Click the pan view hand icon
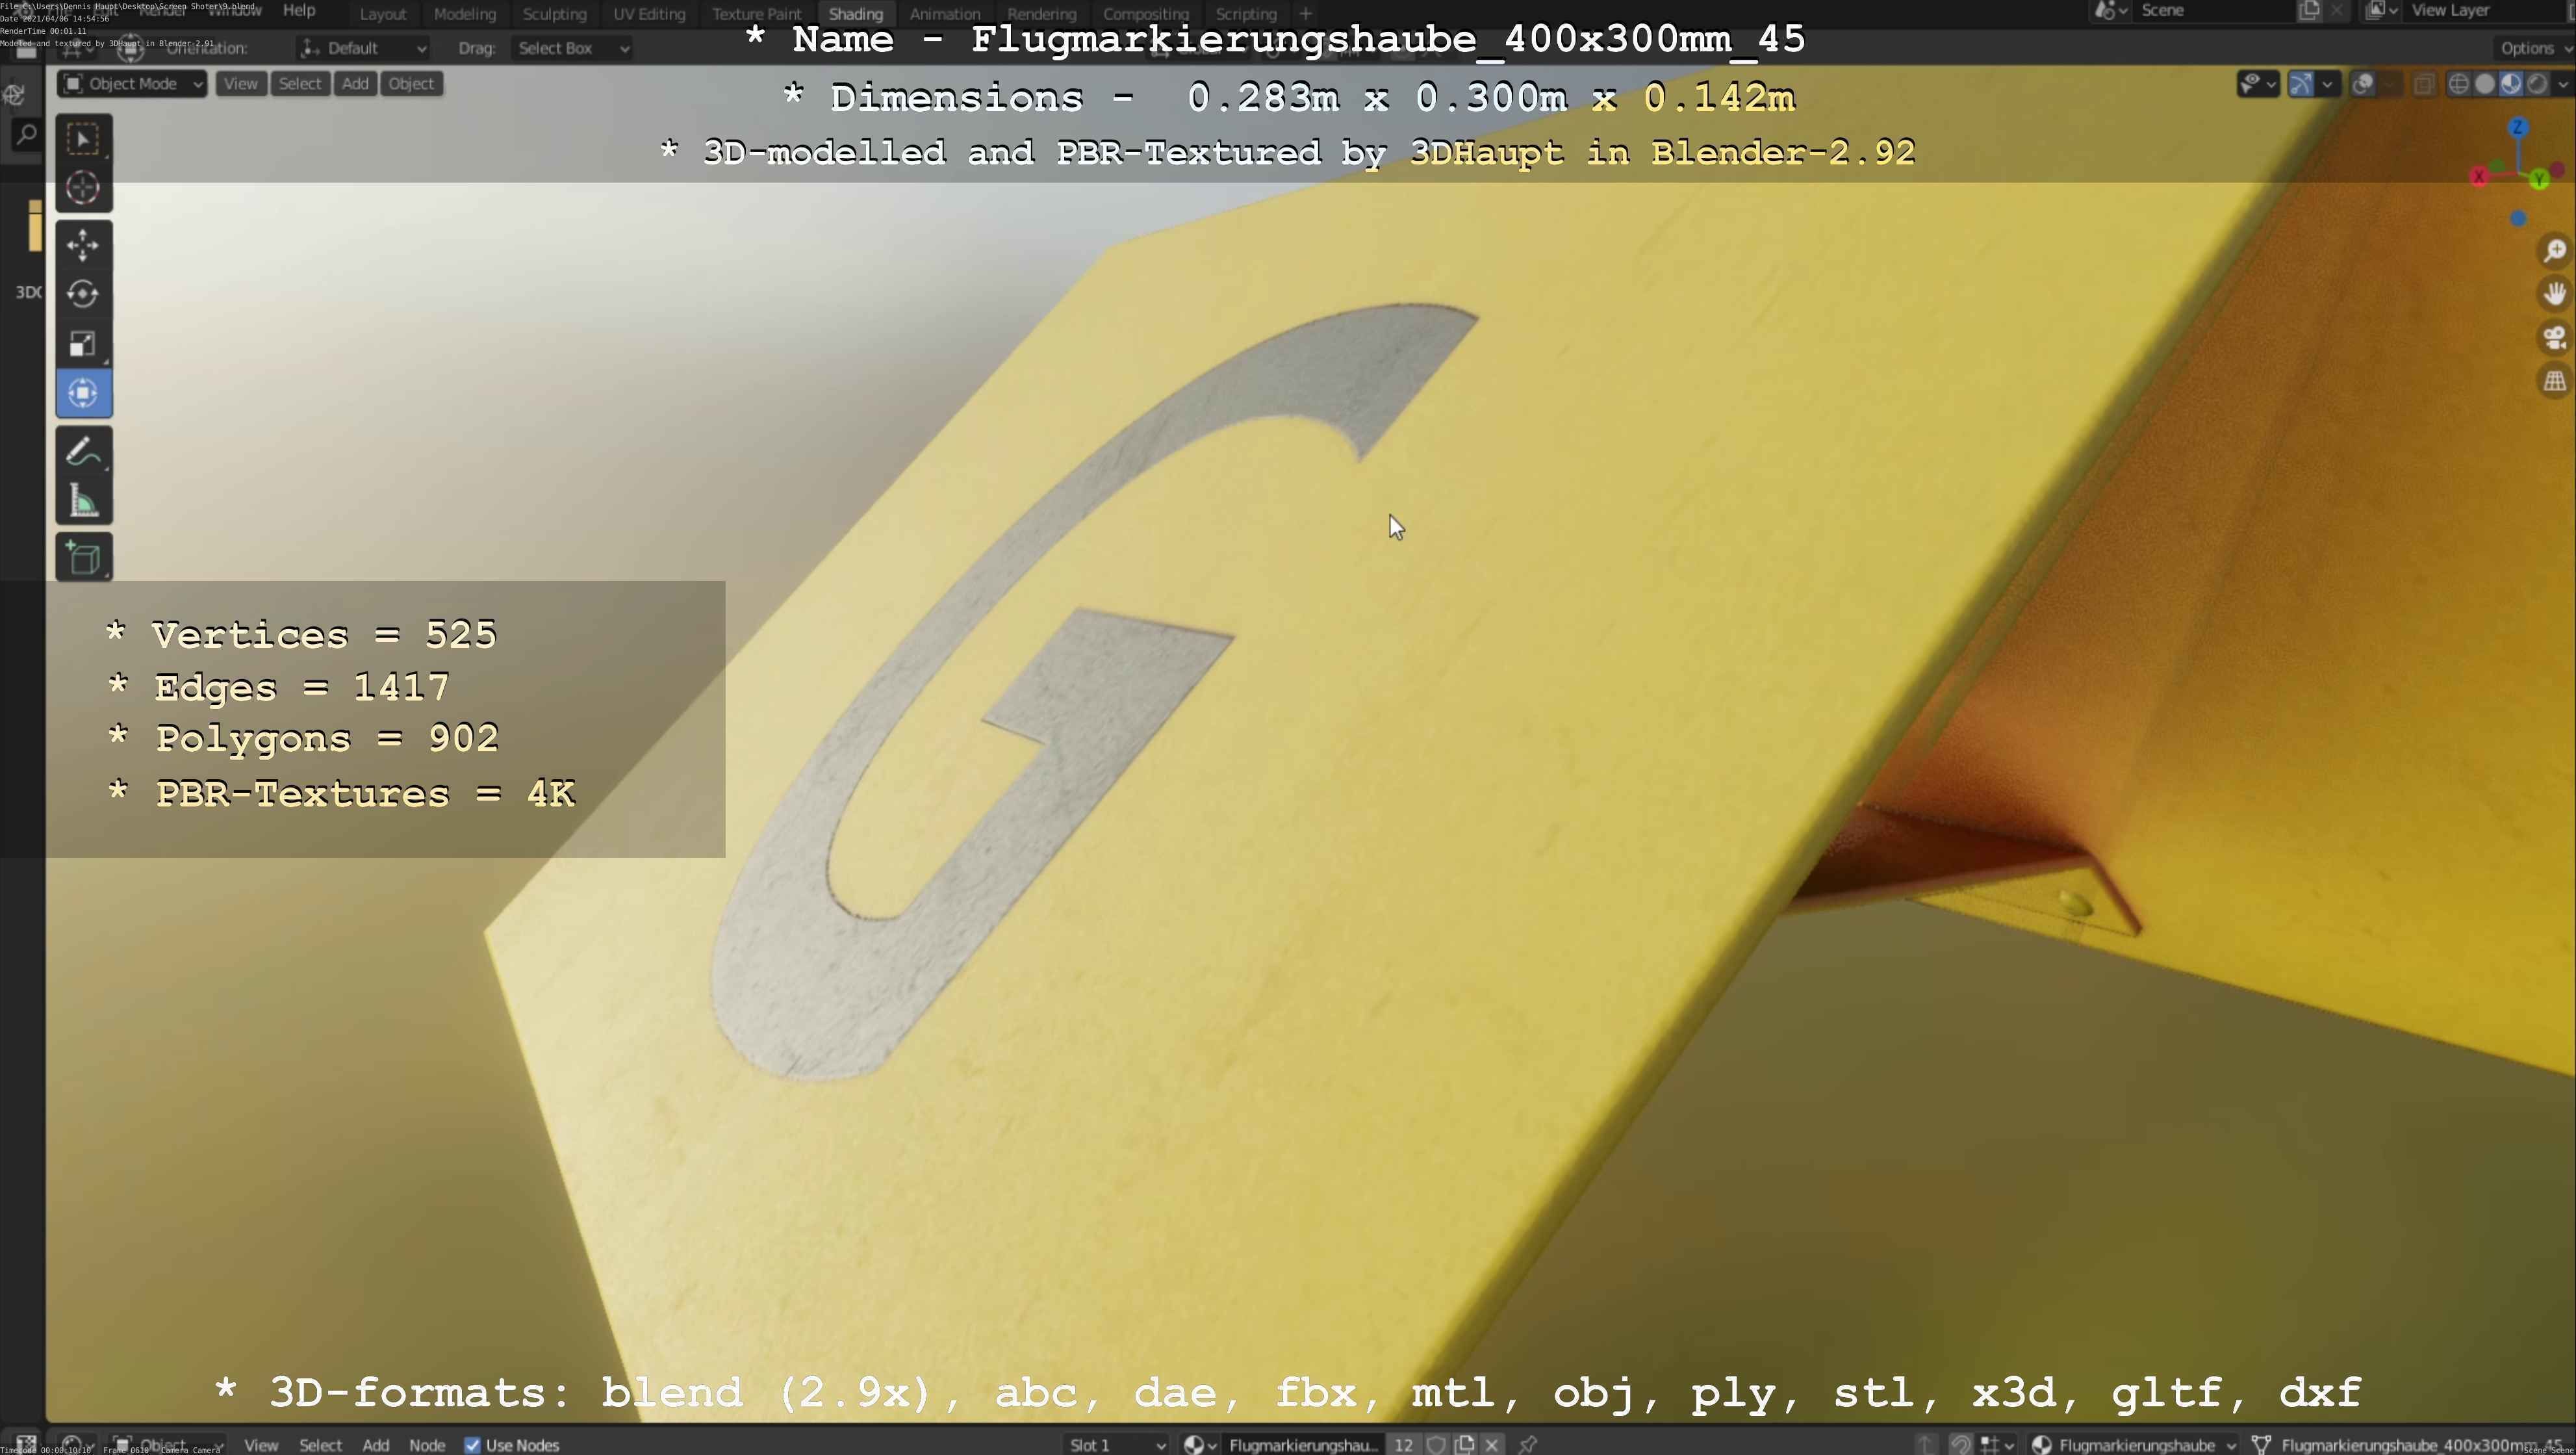 [x=2554, y=294]
